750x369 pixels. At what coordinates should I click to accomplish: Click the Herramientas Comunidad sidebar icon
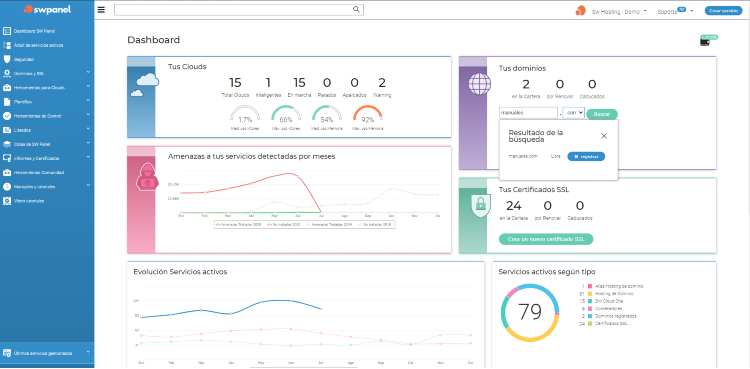[7, 172]
